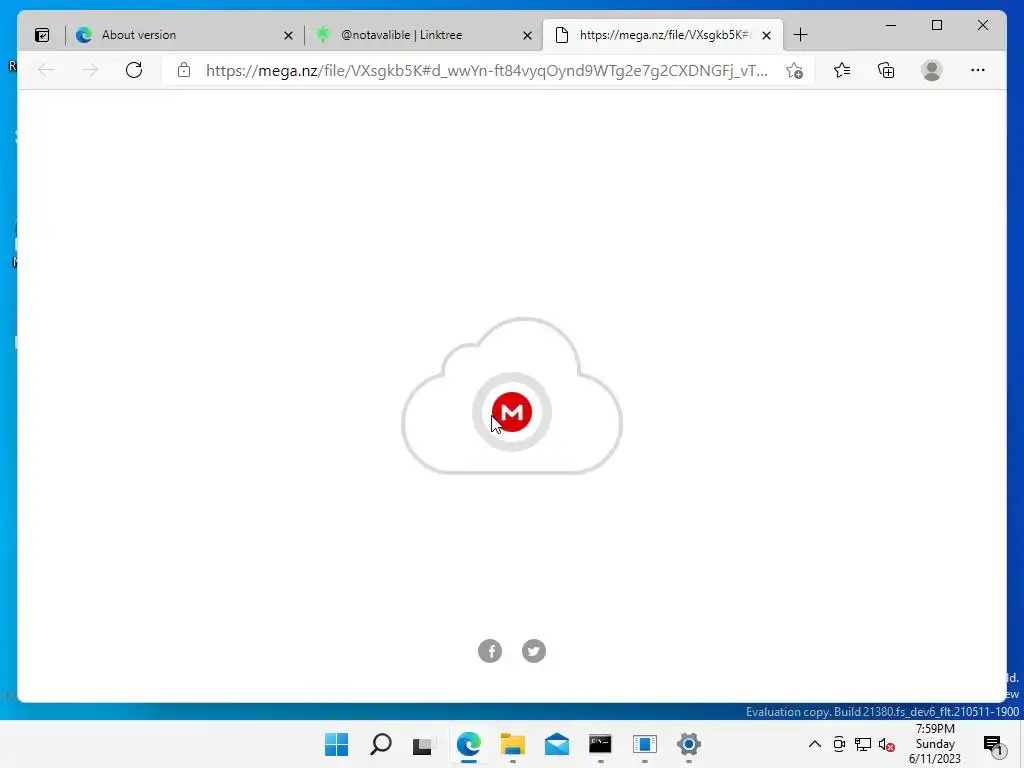Click the MEGA logo in the cloud
The height and width of the screenshot is (768, 1024).
point(512,412)
